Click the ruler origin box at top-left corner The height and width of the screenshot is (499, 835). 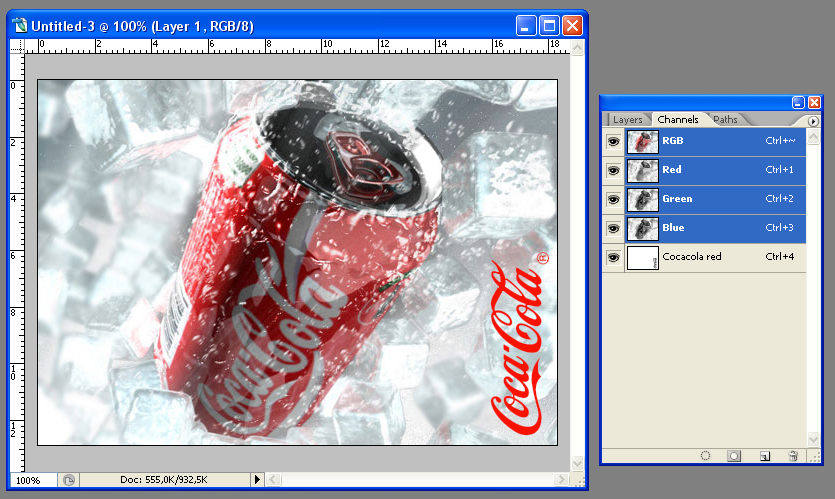click(17, 46)
